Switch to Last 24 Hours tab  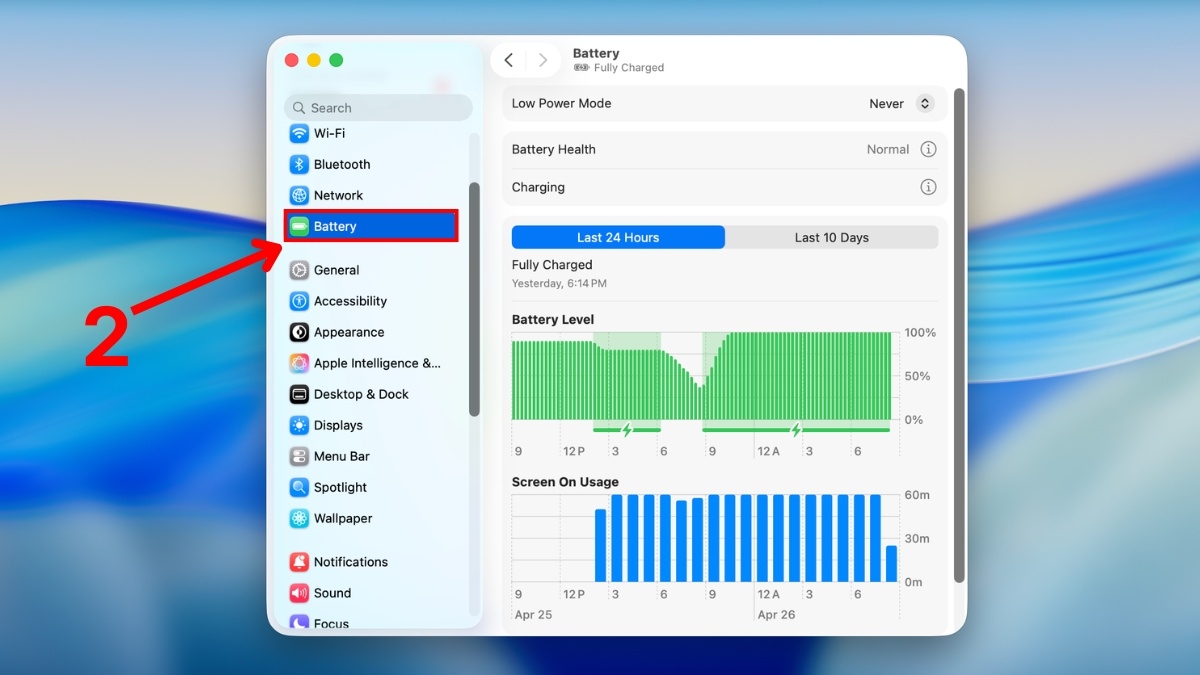[x=618, y=237]
